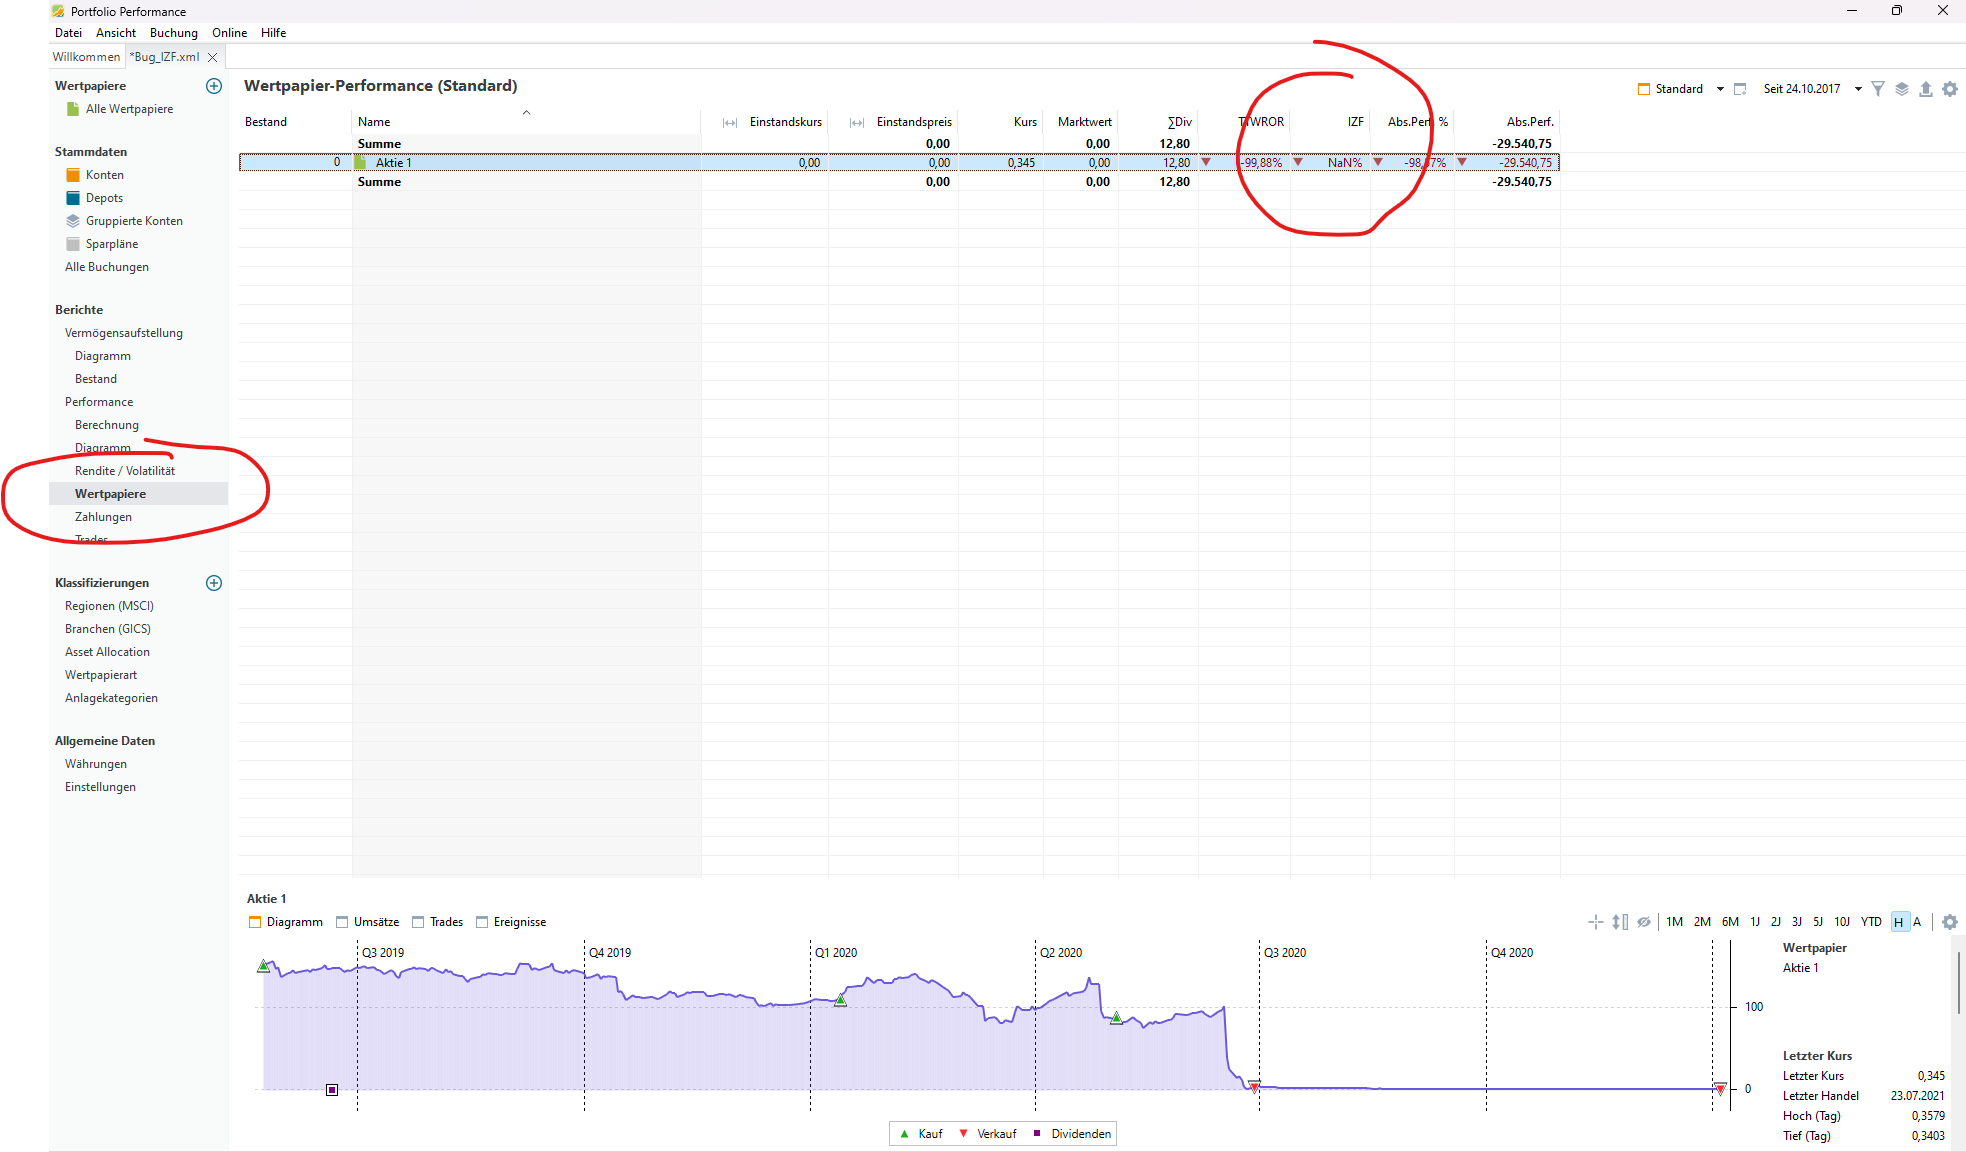The height and width of the screenshot is (1152, 1966).
Task: Sort by Name column header arrow
Action: (x=526, y=113)
